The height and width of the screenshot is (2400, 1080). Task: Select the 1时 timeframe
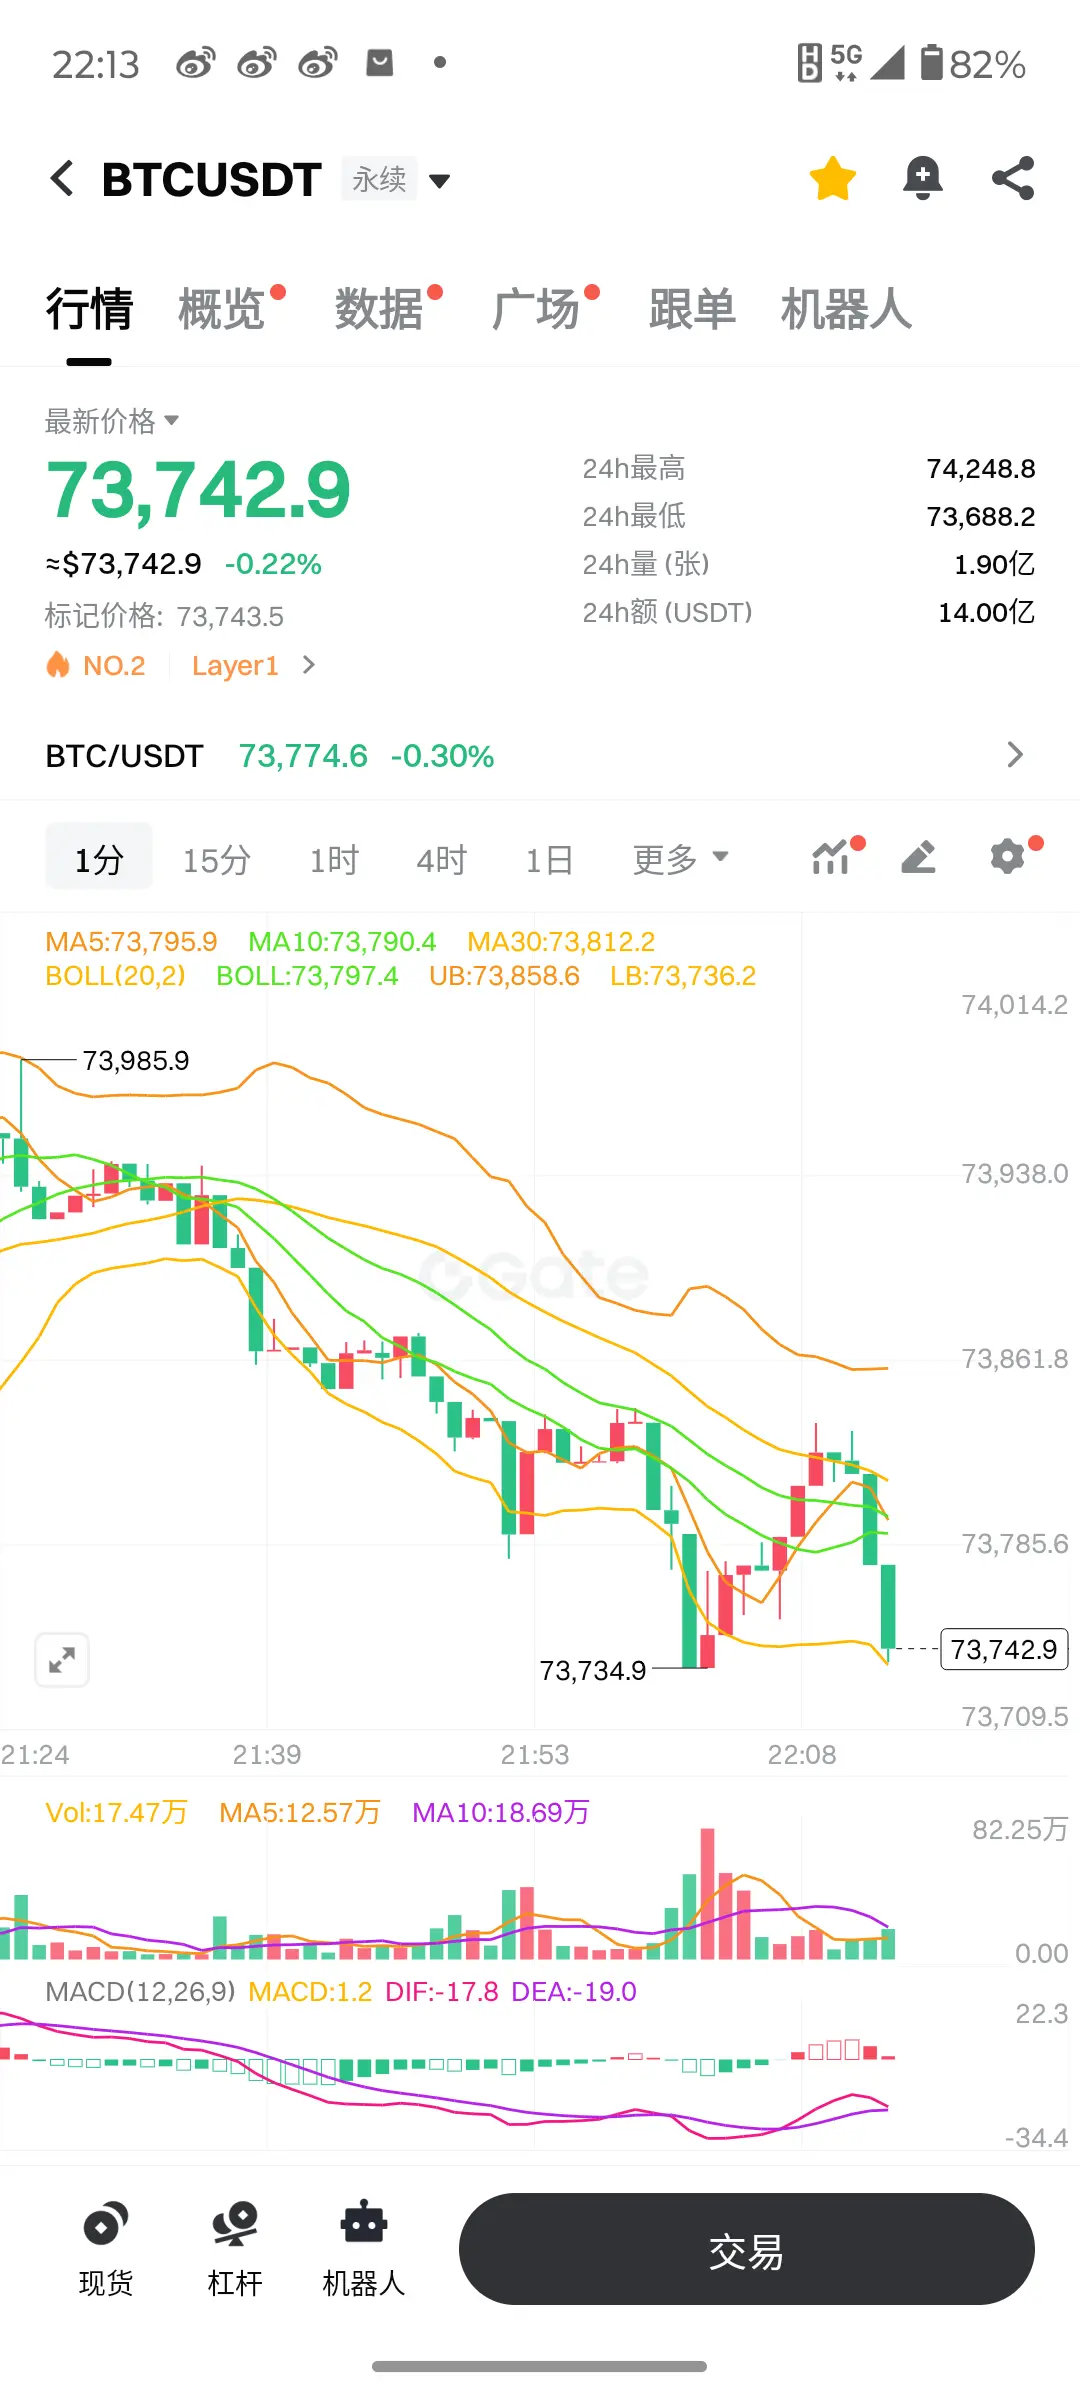point(334,860)
